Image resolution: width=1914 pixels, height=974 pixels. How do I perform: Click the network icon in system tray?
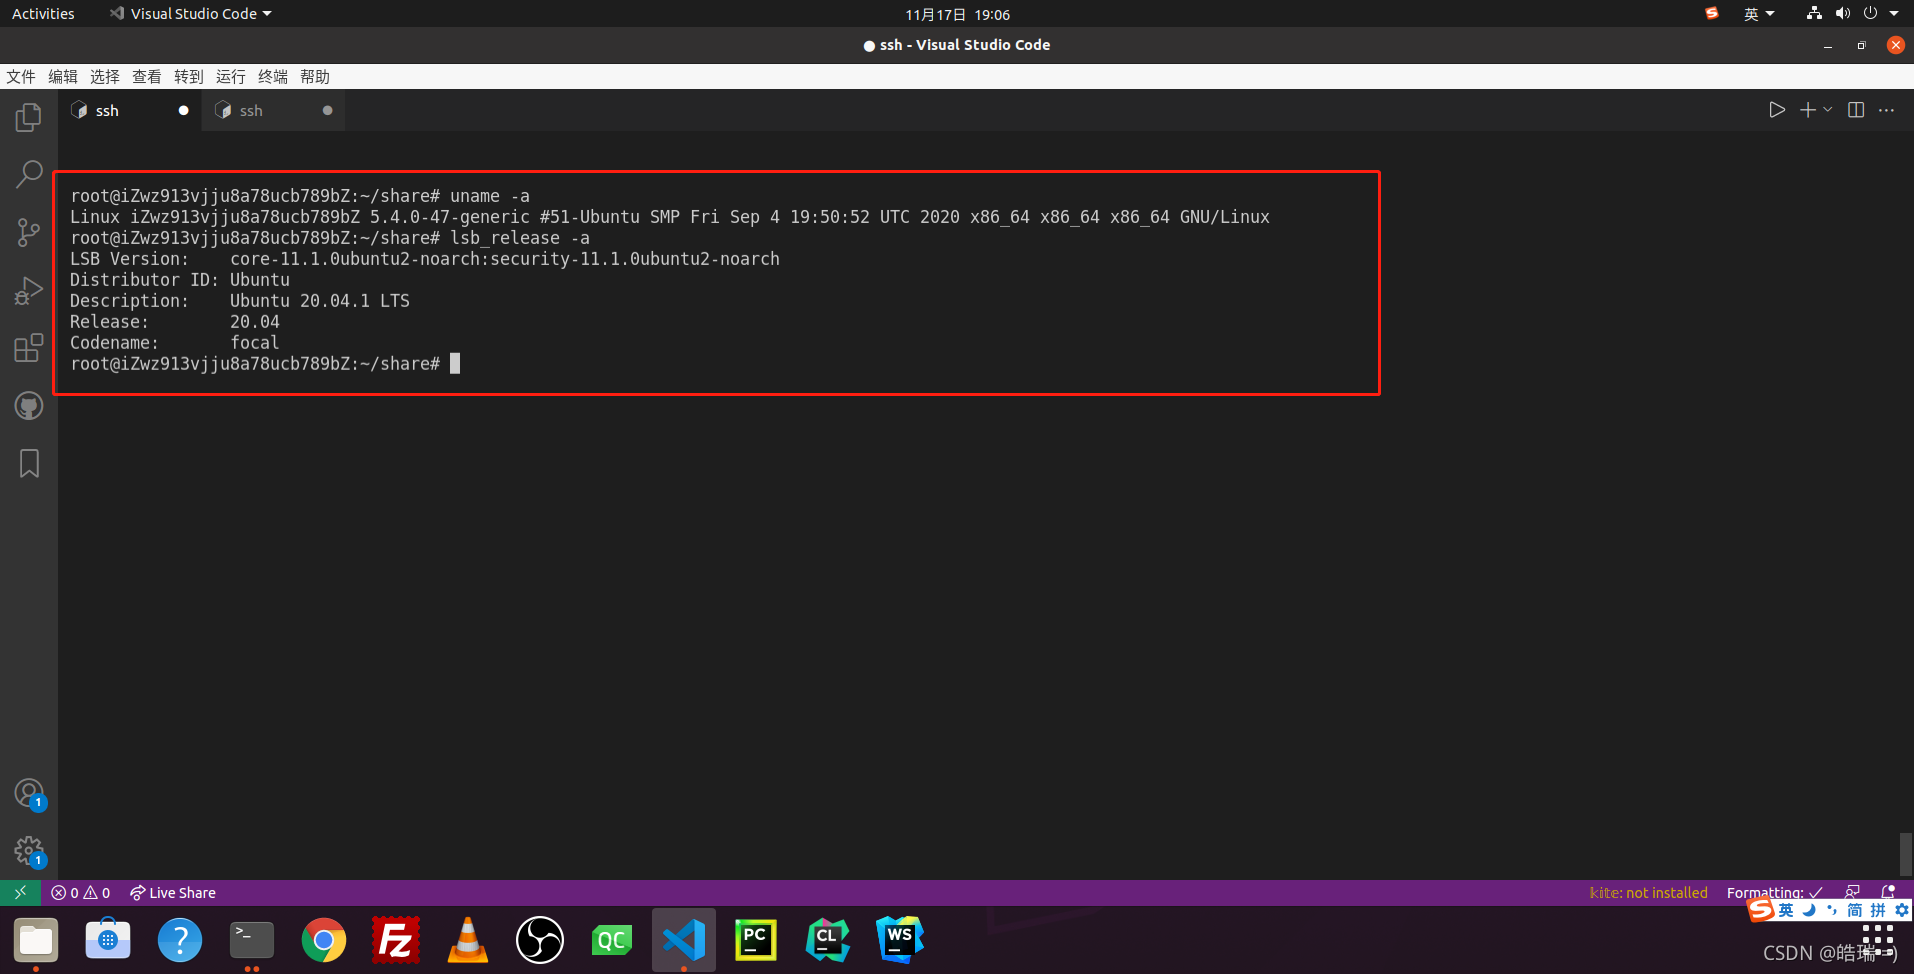coord(1814,14)
